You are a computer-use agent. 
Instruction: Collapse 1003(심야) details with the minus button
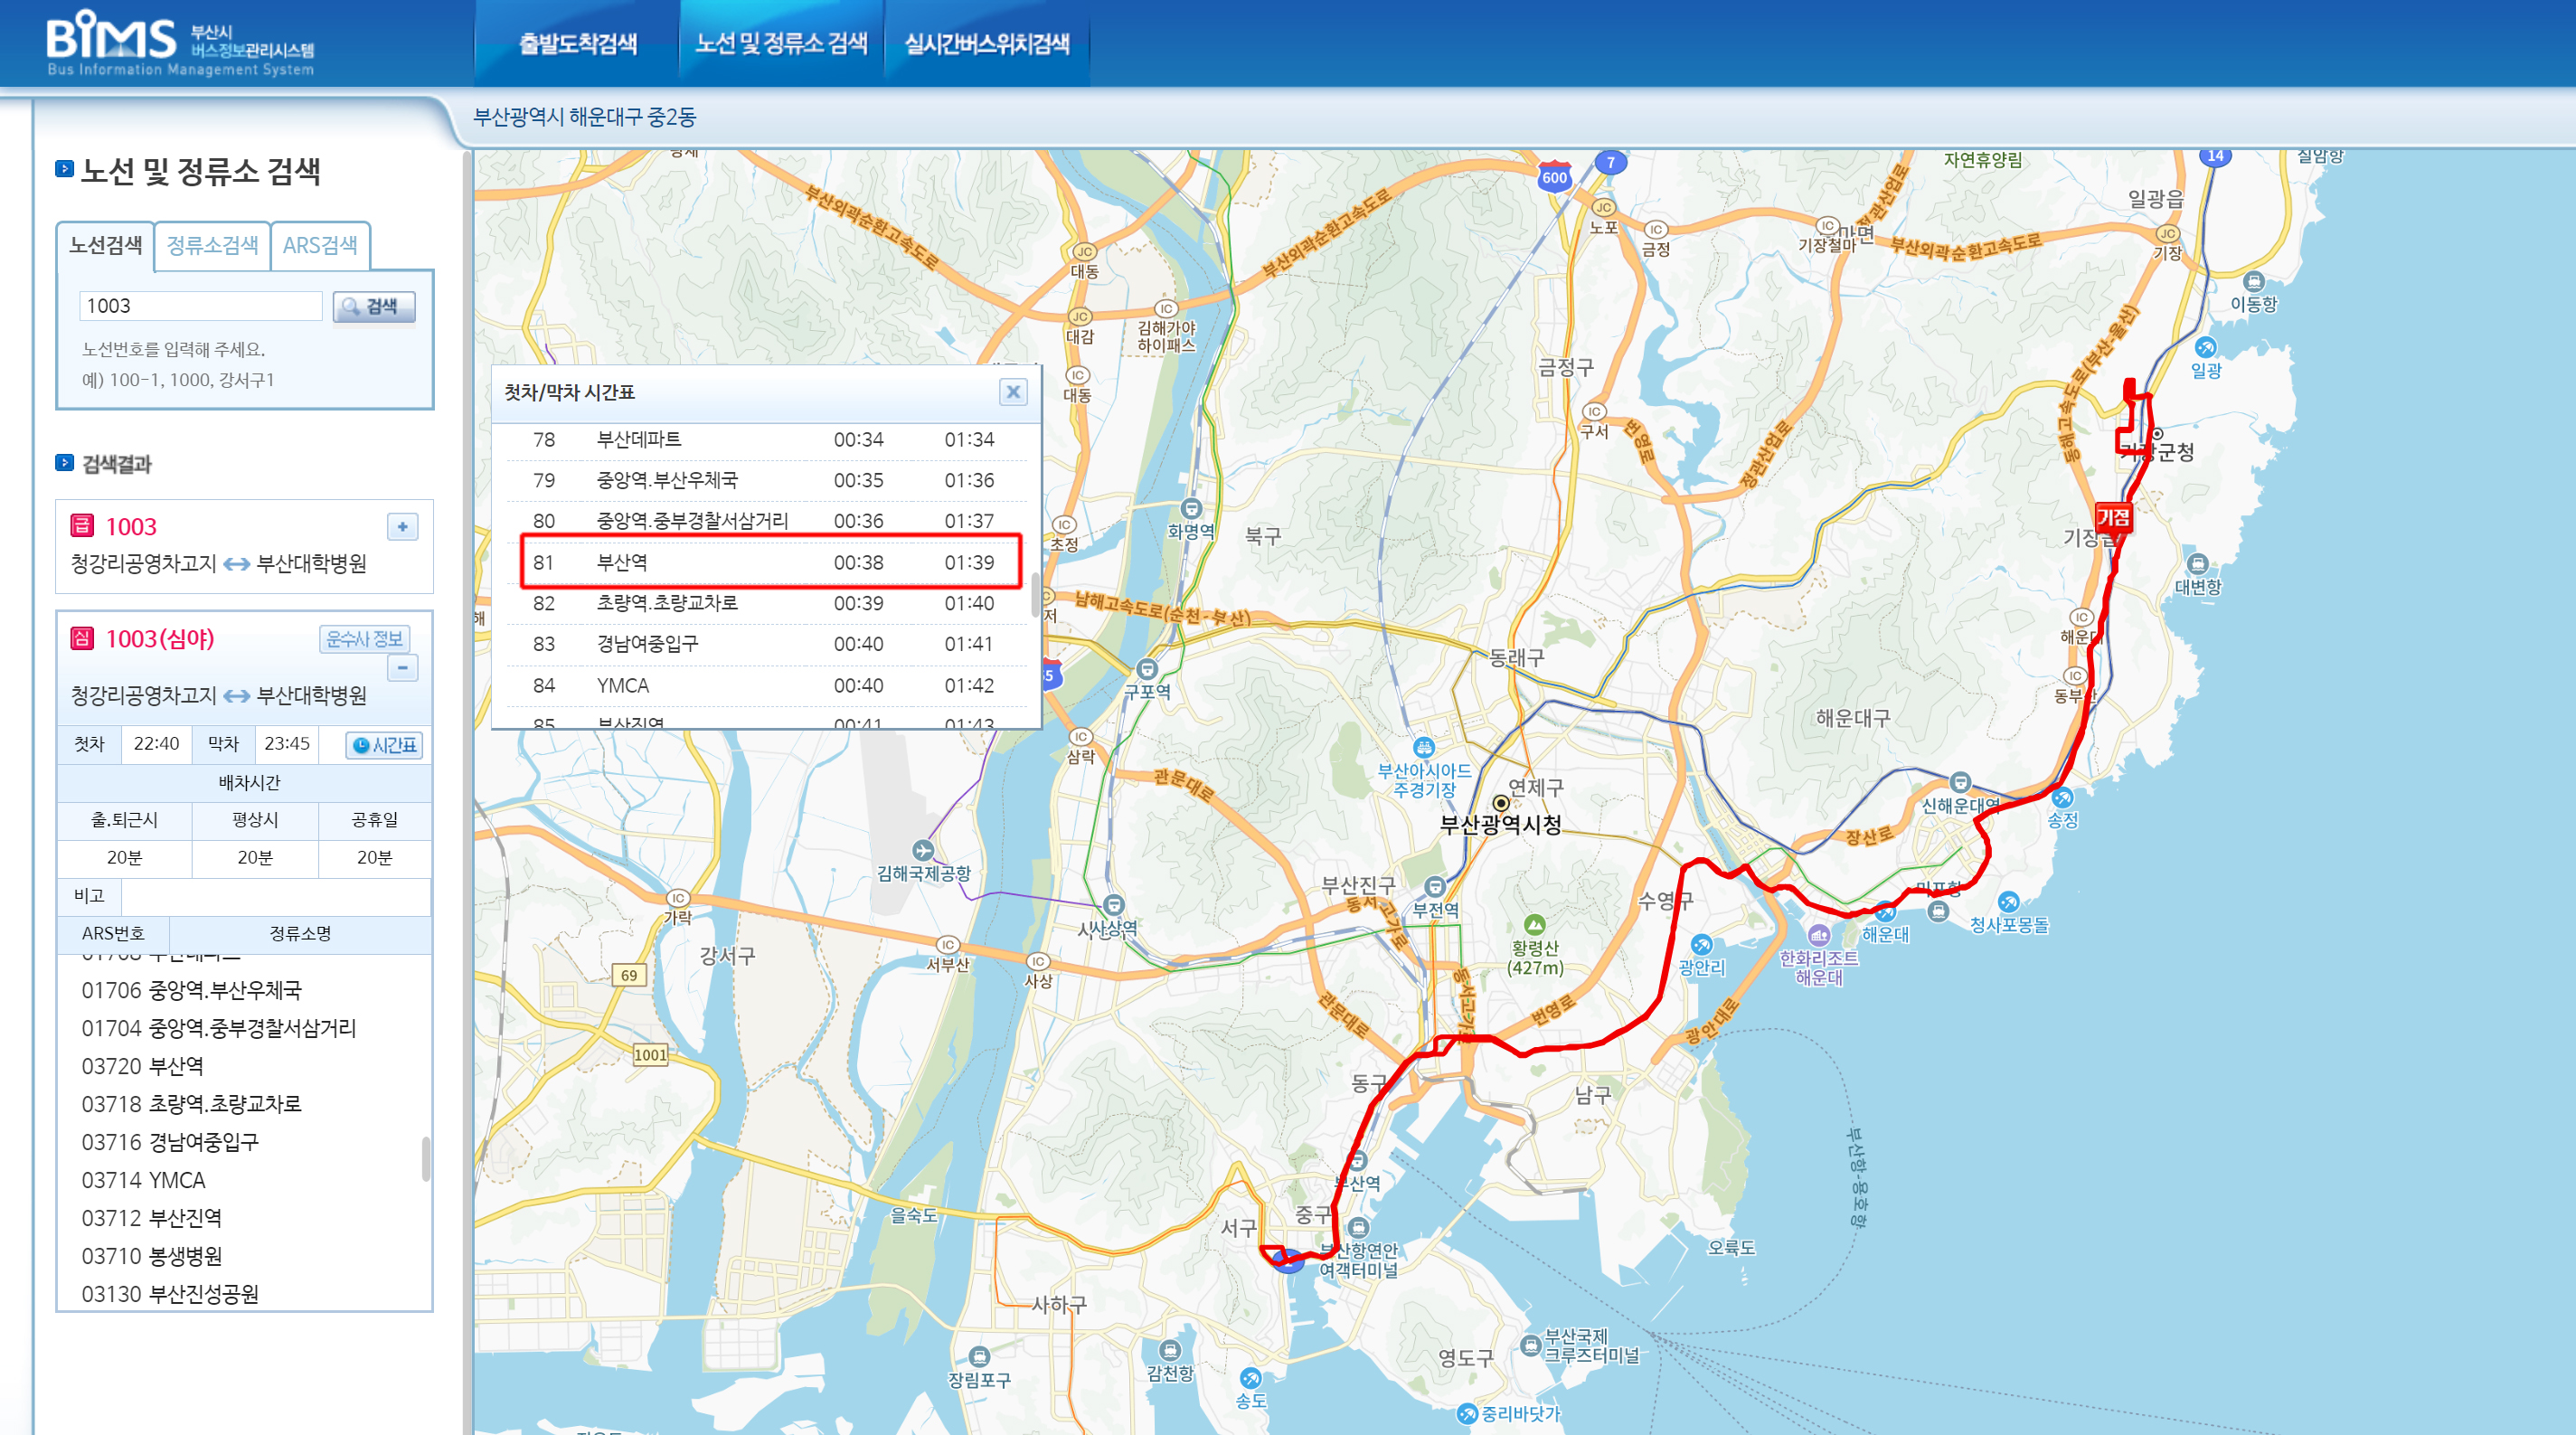(402, 667)
